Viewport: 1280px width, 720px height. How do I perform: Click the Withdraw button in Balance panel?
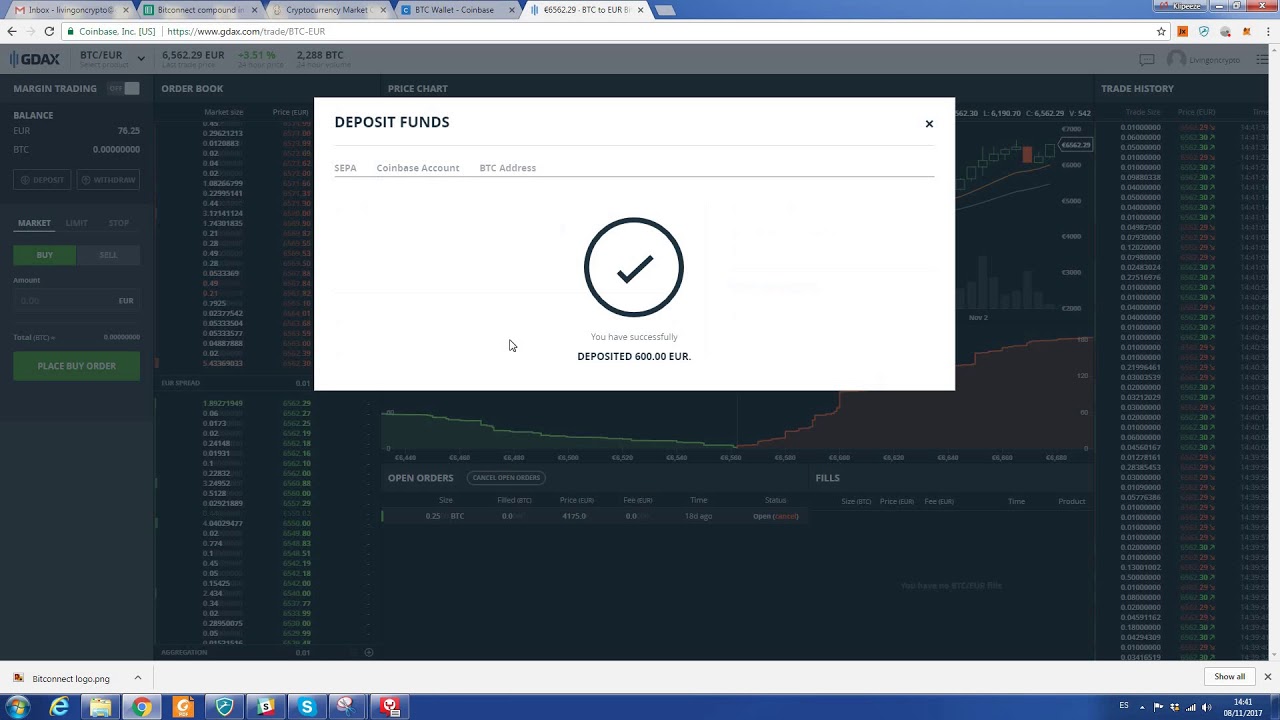coord(108,180)
